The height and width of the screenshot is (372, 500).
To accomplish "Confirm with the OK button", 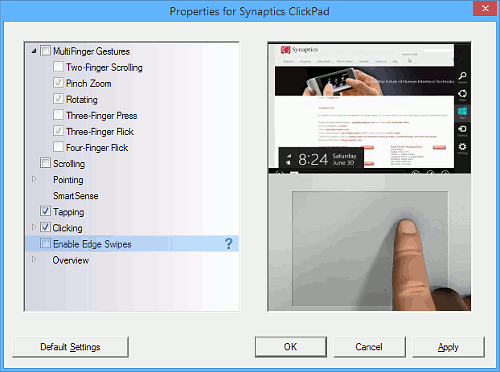I will [291, 347].
